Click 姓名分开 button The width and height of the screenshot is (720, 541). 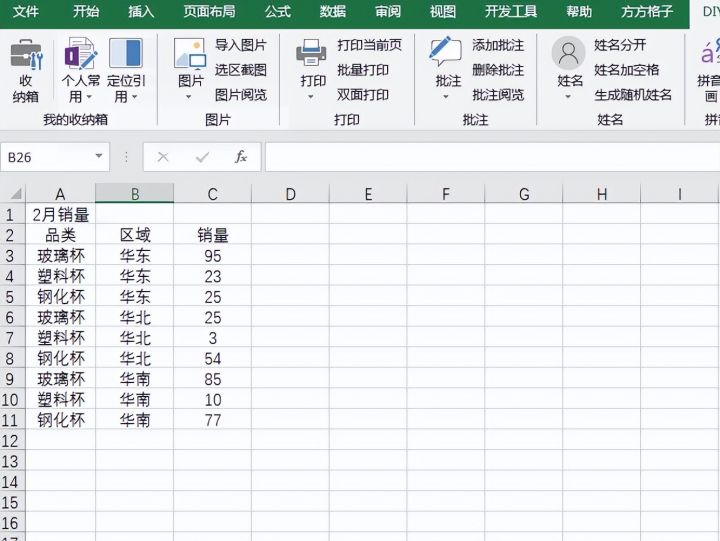(x=620, y=45)
